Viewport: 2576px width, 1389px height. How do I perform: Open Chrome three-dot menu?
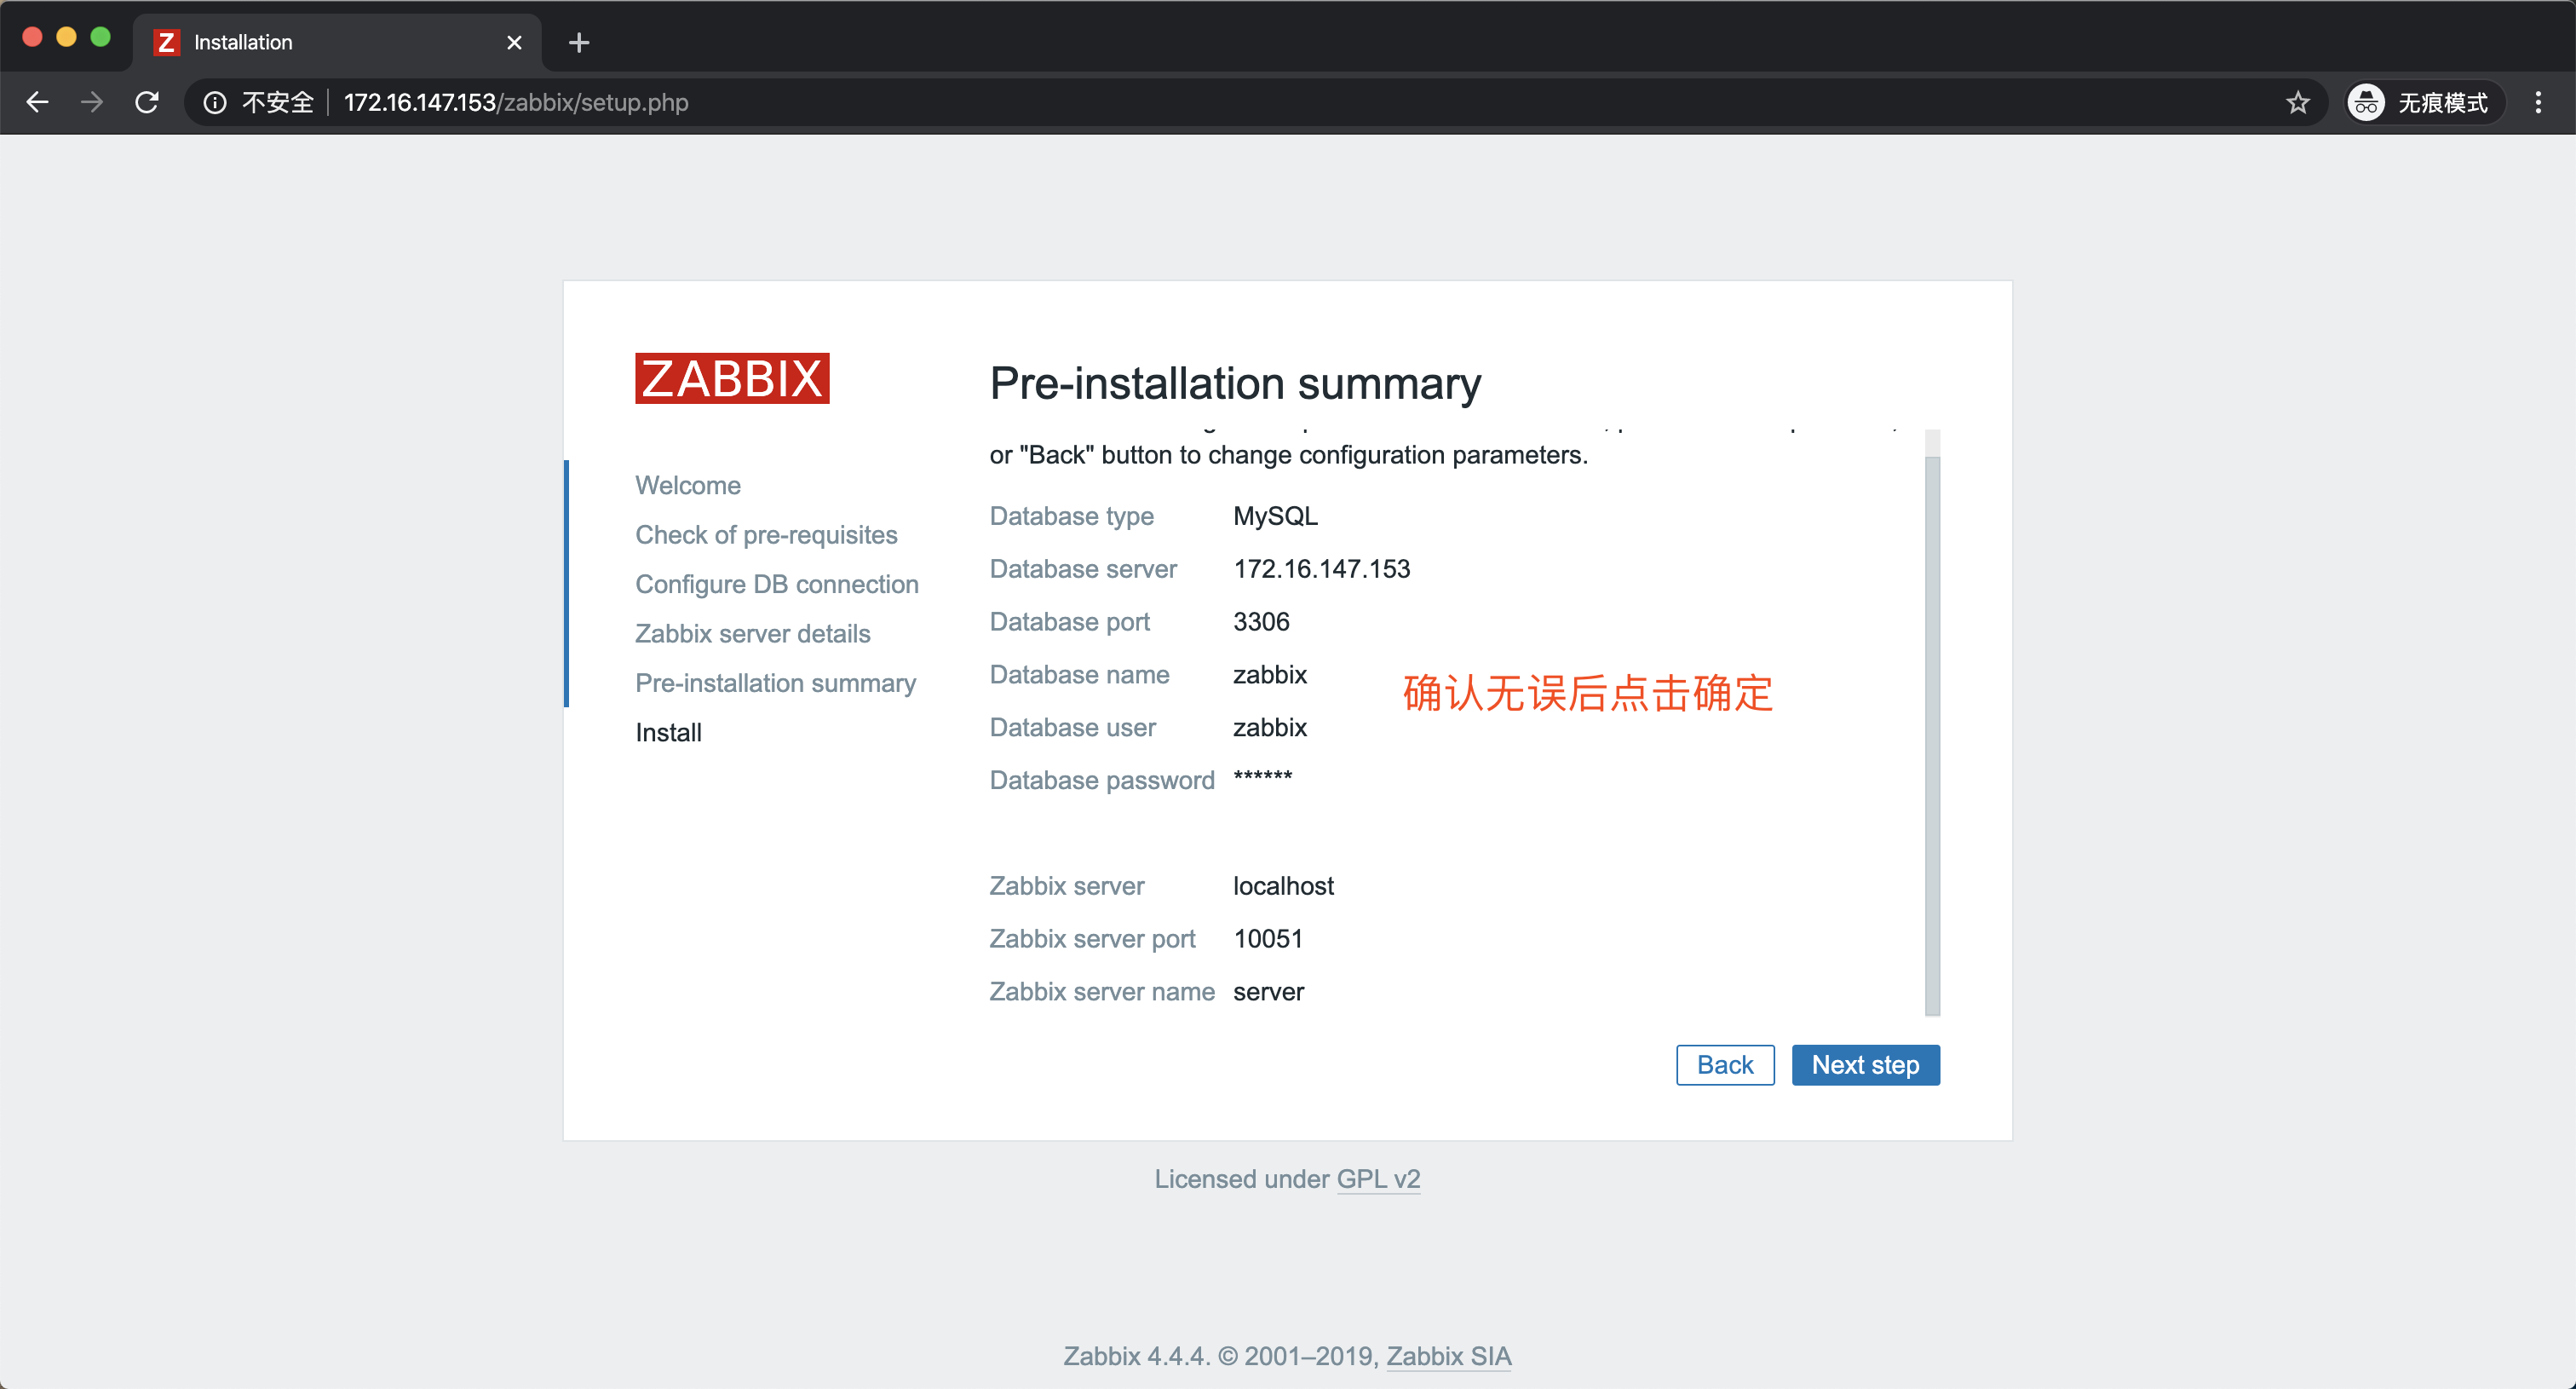(x=2537, y=102)
